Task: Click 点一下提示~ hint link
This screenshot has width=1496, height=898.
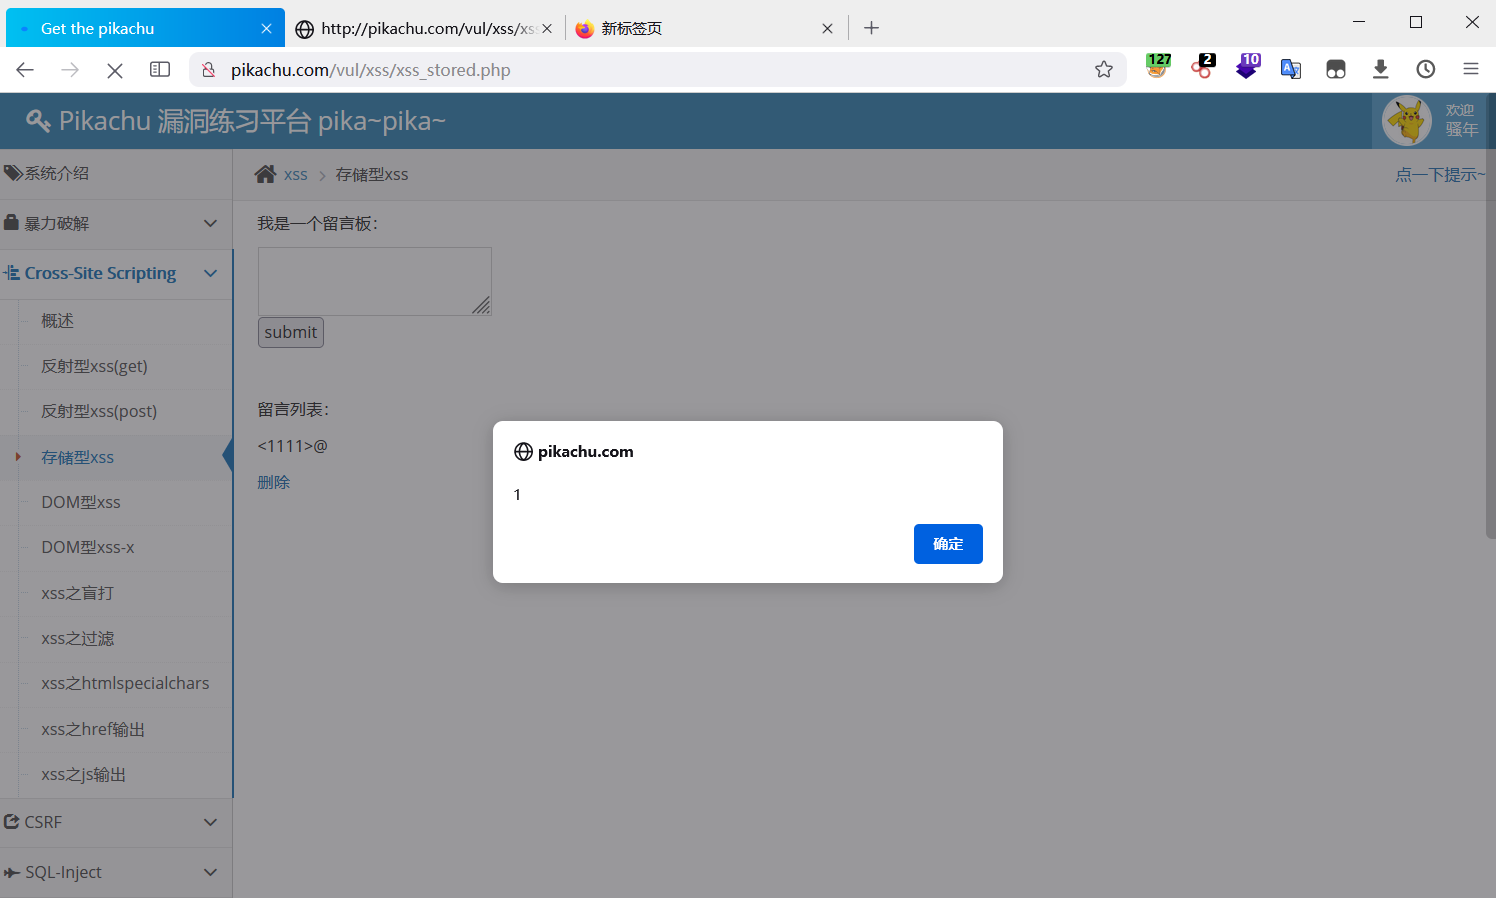Action: [x=1440, y=174]
